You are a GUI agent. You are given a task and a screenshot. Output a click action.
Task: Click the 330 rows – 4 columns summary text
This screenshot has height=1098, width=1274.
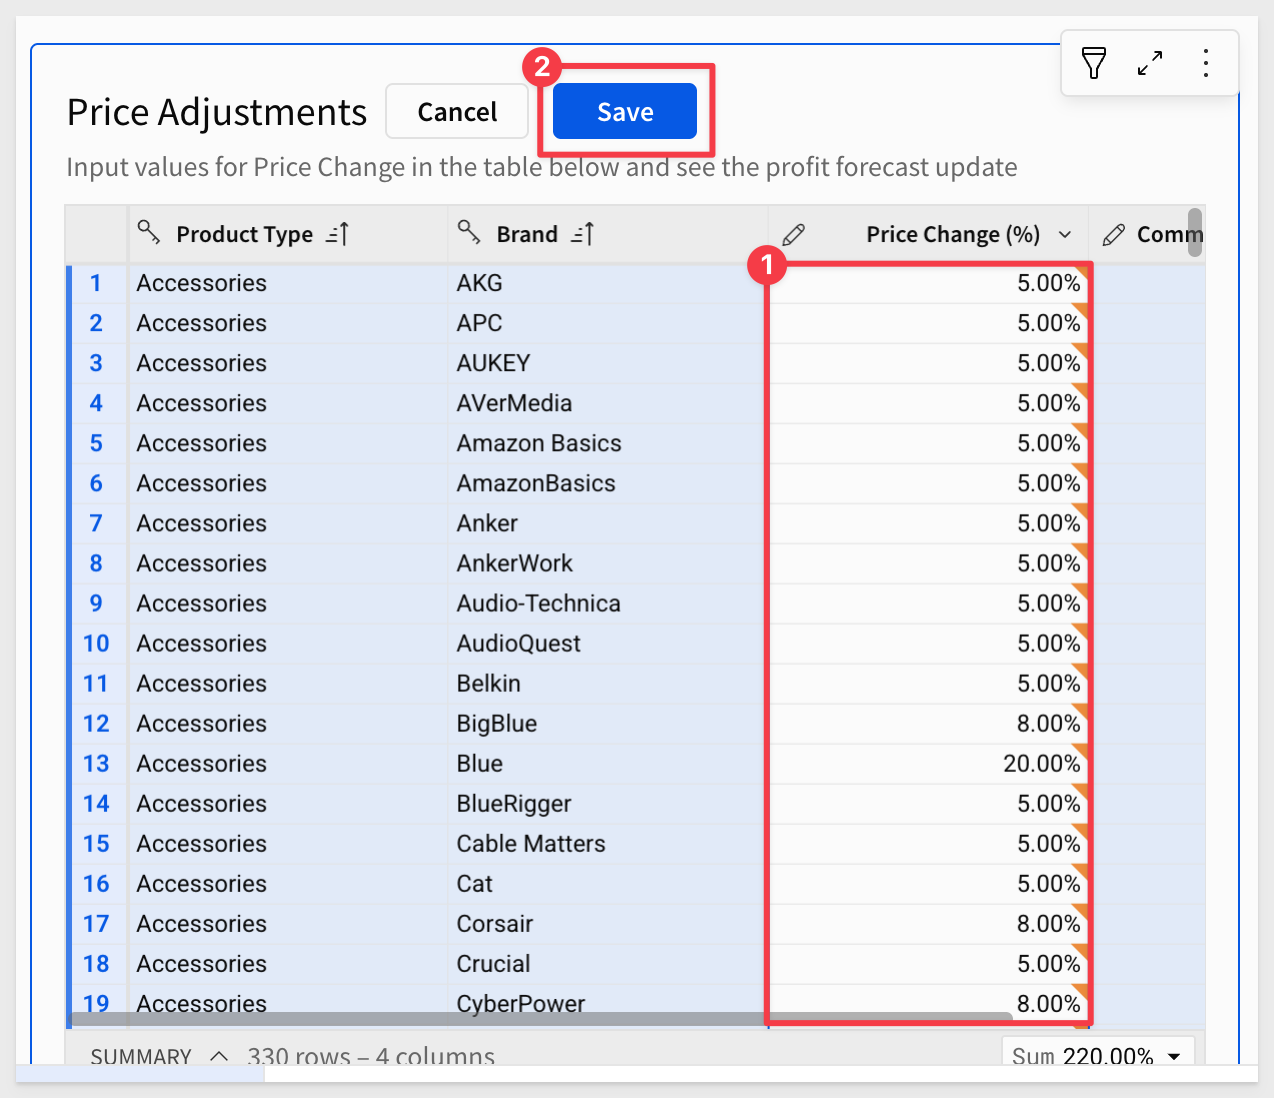(x=371, y=1056)
